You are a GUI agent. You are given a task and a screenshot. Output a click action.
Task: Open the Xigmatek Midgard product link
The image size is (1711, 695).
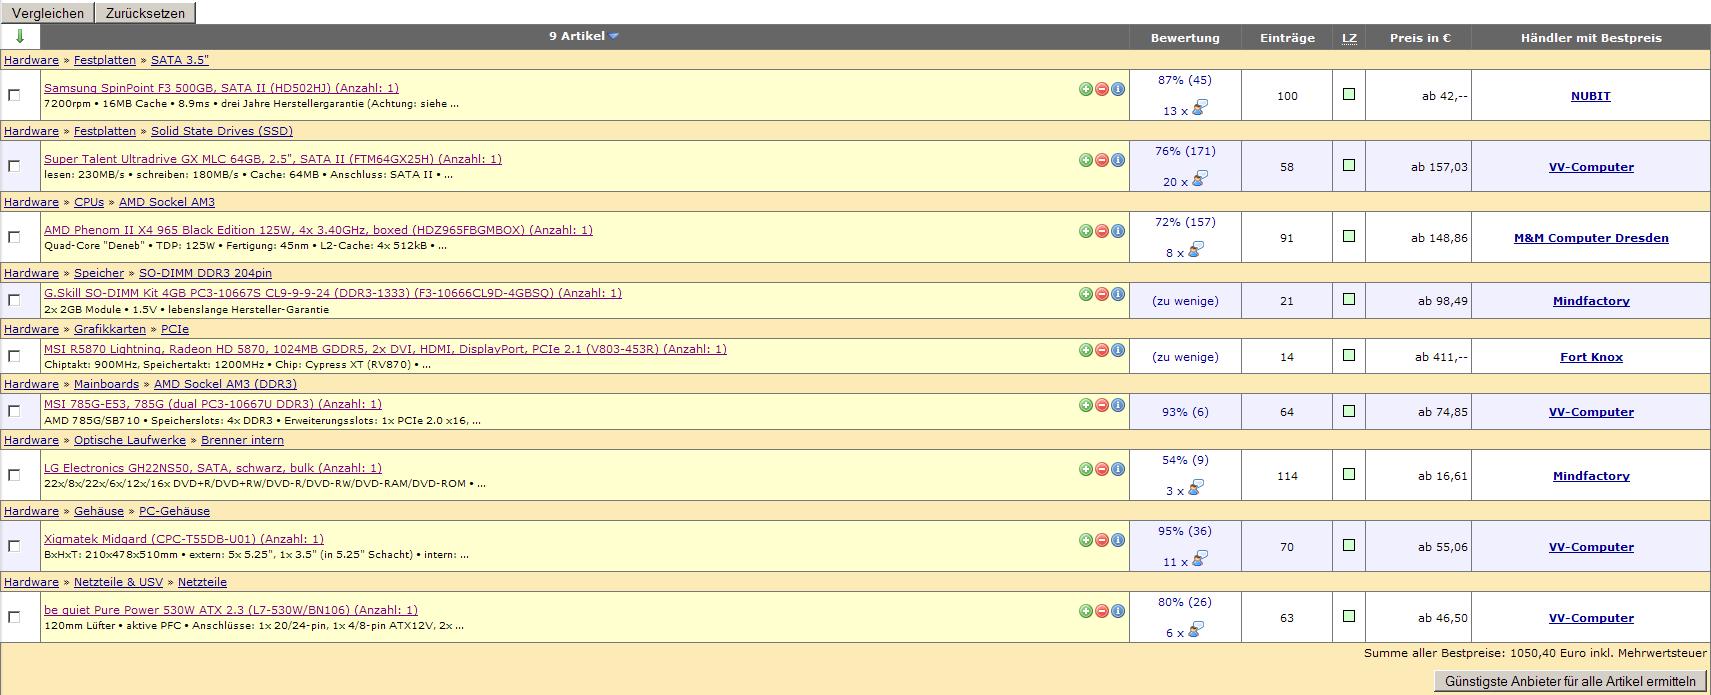(184, 539)
